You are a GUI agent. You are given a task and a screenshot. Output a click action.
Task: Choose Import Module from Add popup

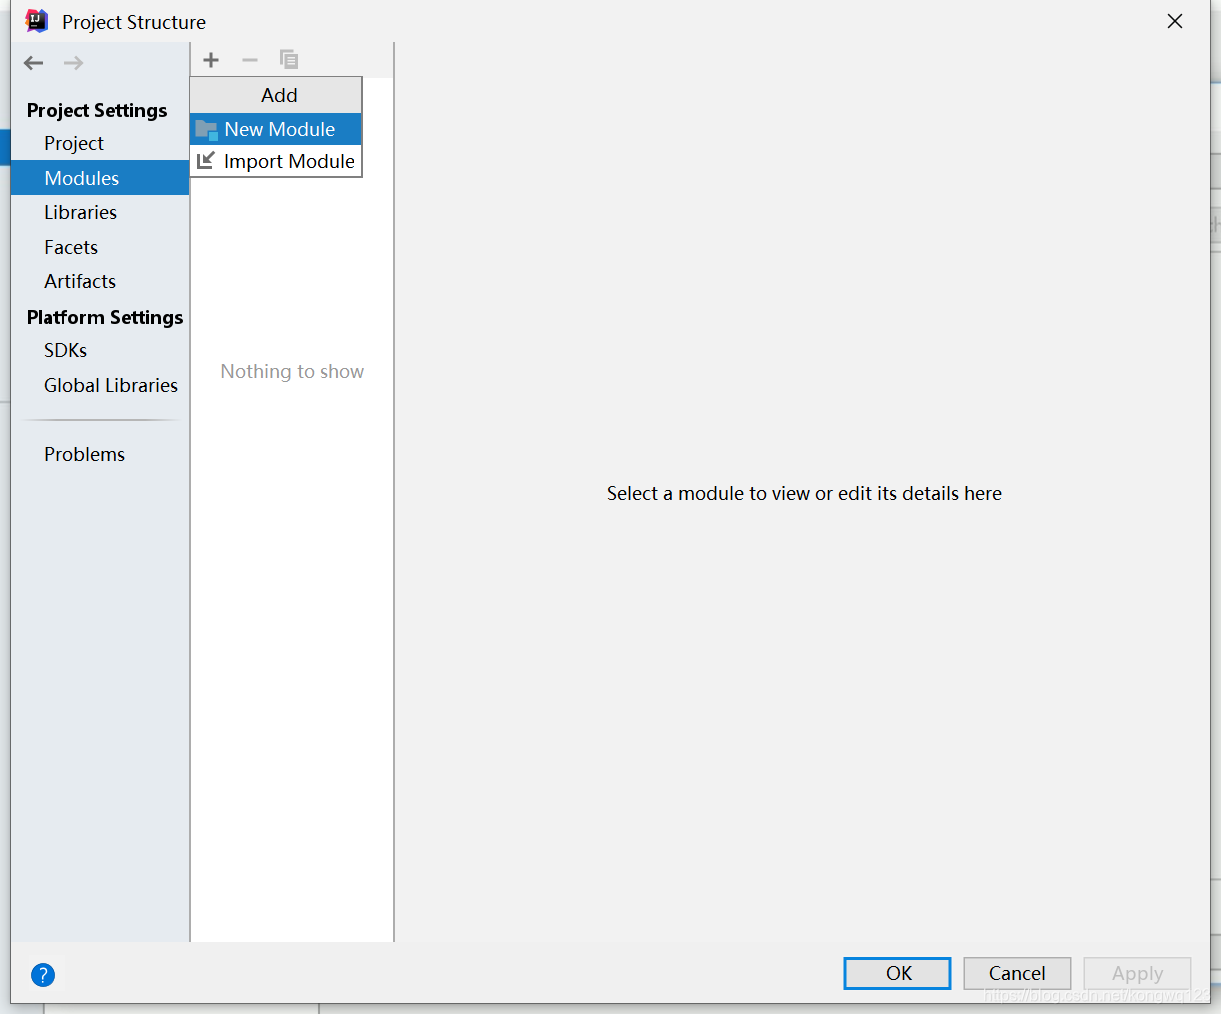tap(276, 161)
